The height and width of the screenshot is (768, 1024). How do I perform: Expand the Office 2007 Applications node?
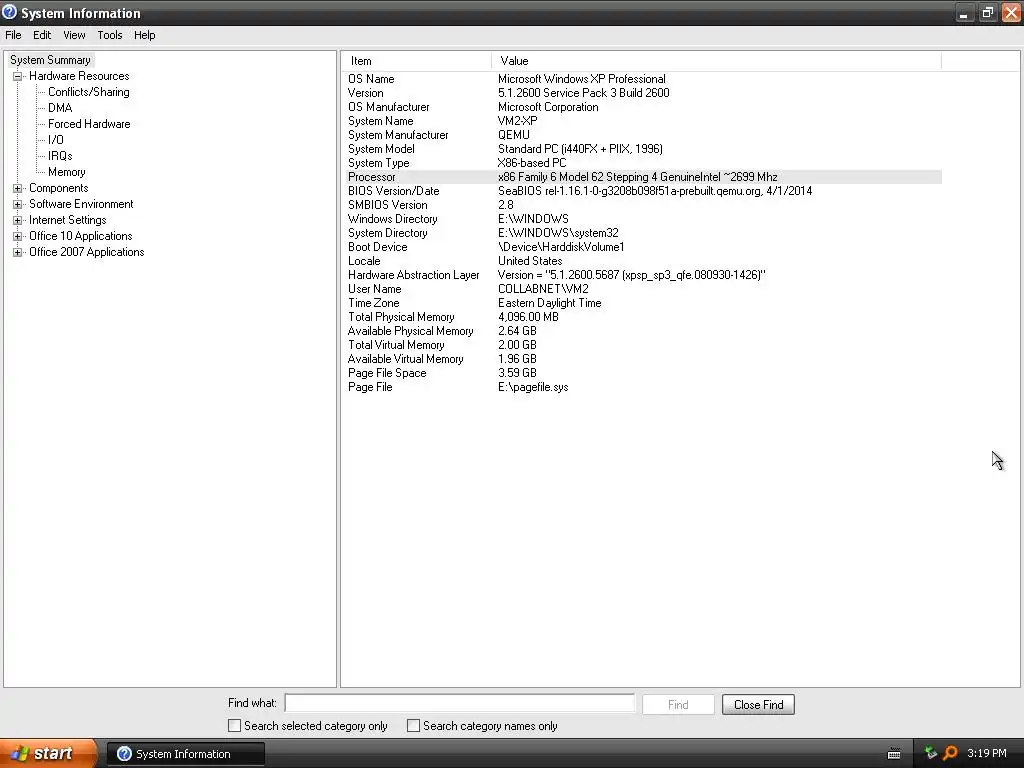(x=18, y=252)
